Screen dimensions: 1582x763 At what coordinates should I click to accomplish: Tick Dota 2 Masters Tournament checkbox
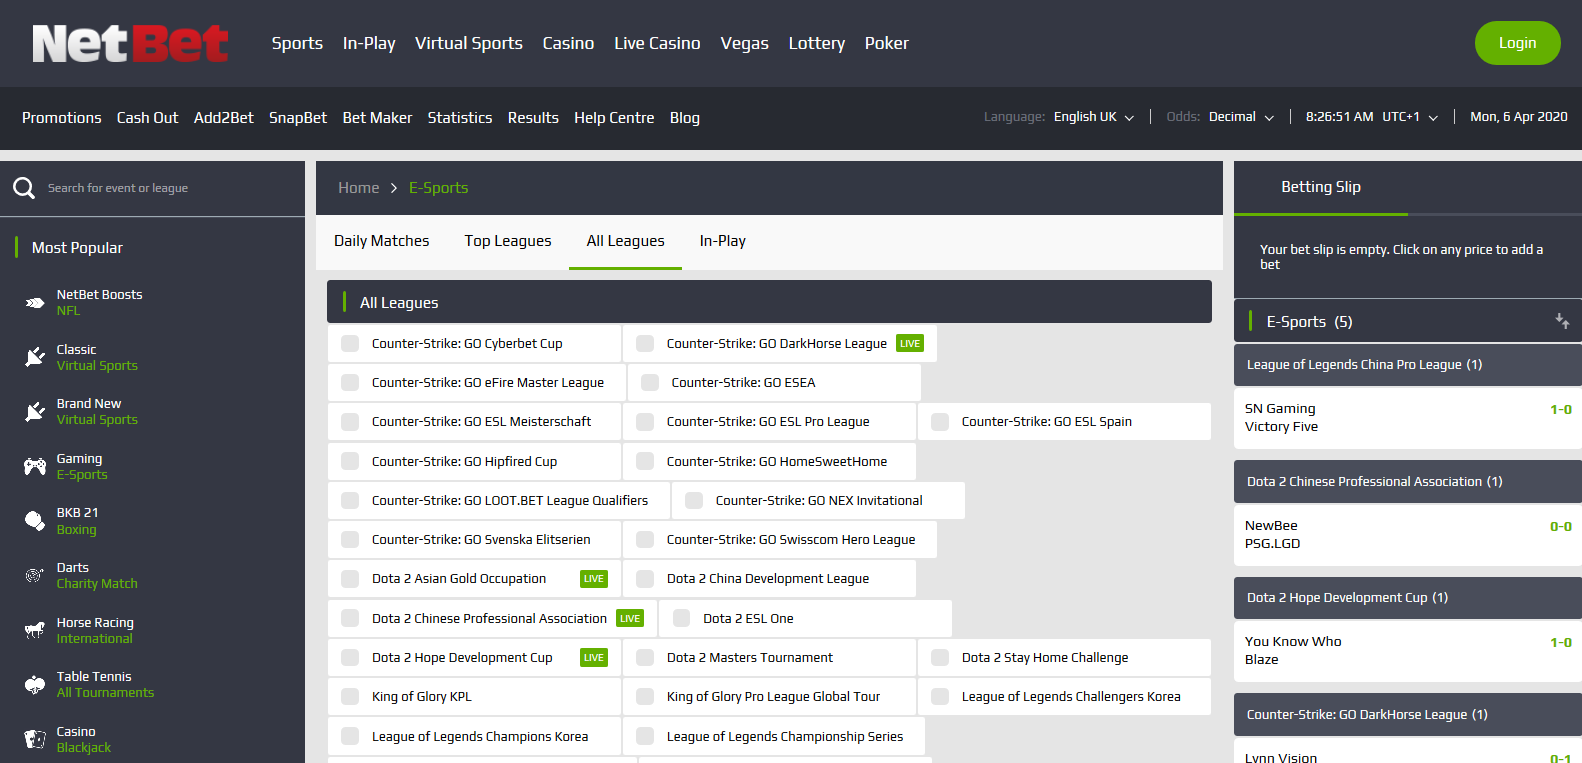click(x=645, y=657)
